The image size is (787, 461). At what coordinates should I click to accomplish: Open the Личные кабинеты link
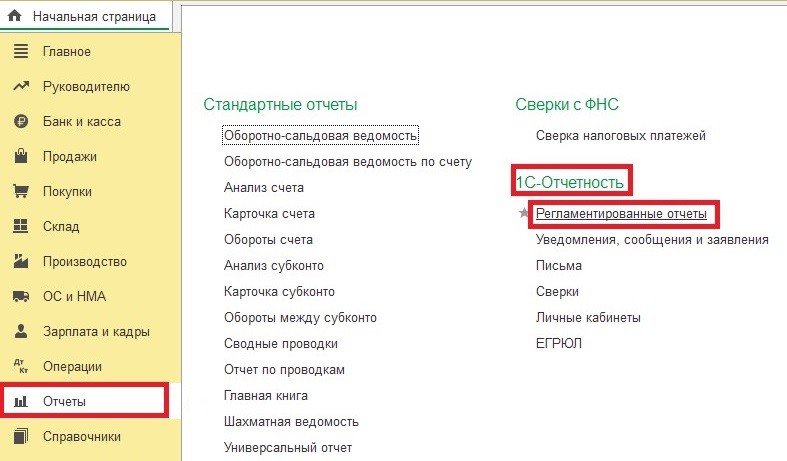click(x=588, y=318)
